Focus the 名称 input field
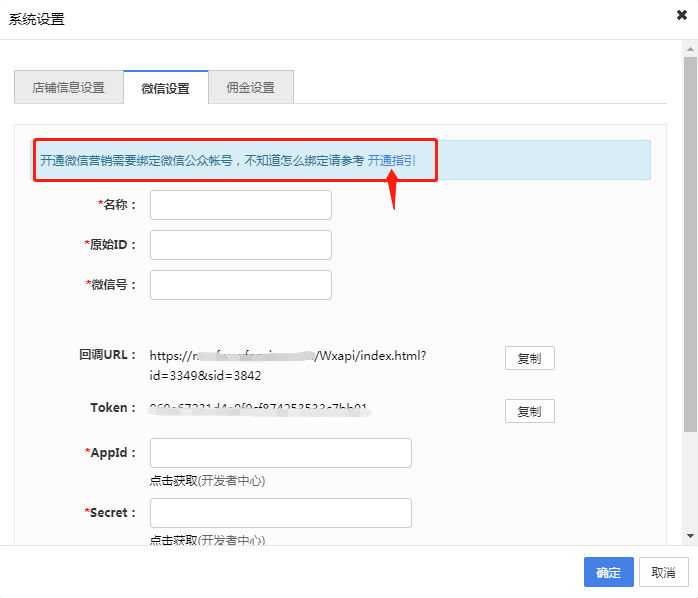Viewport: 698px width, 598px height. click(240, 205)
